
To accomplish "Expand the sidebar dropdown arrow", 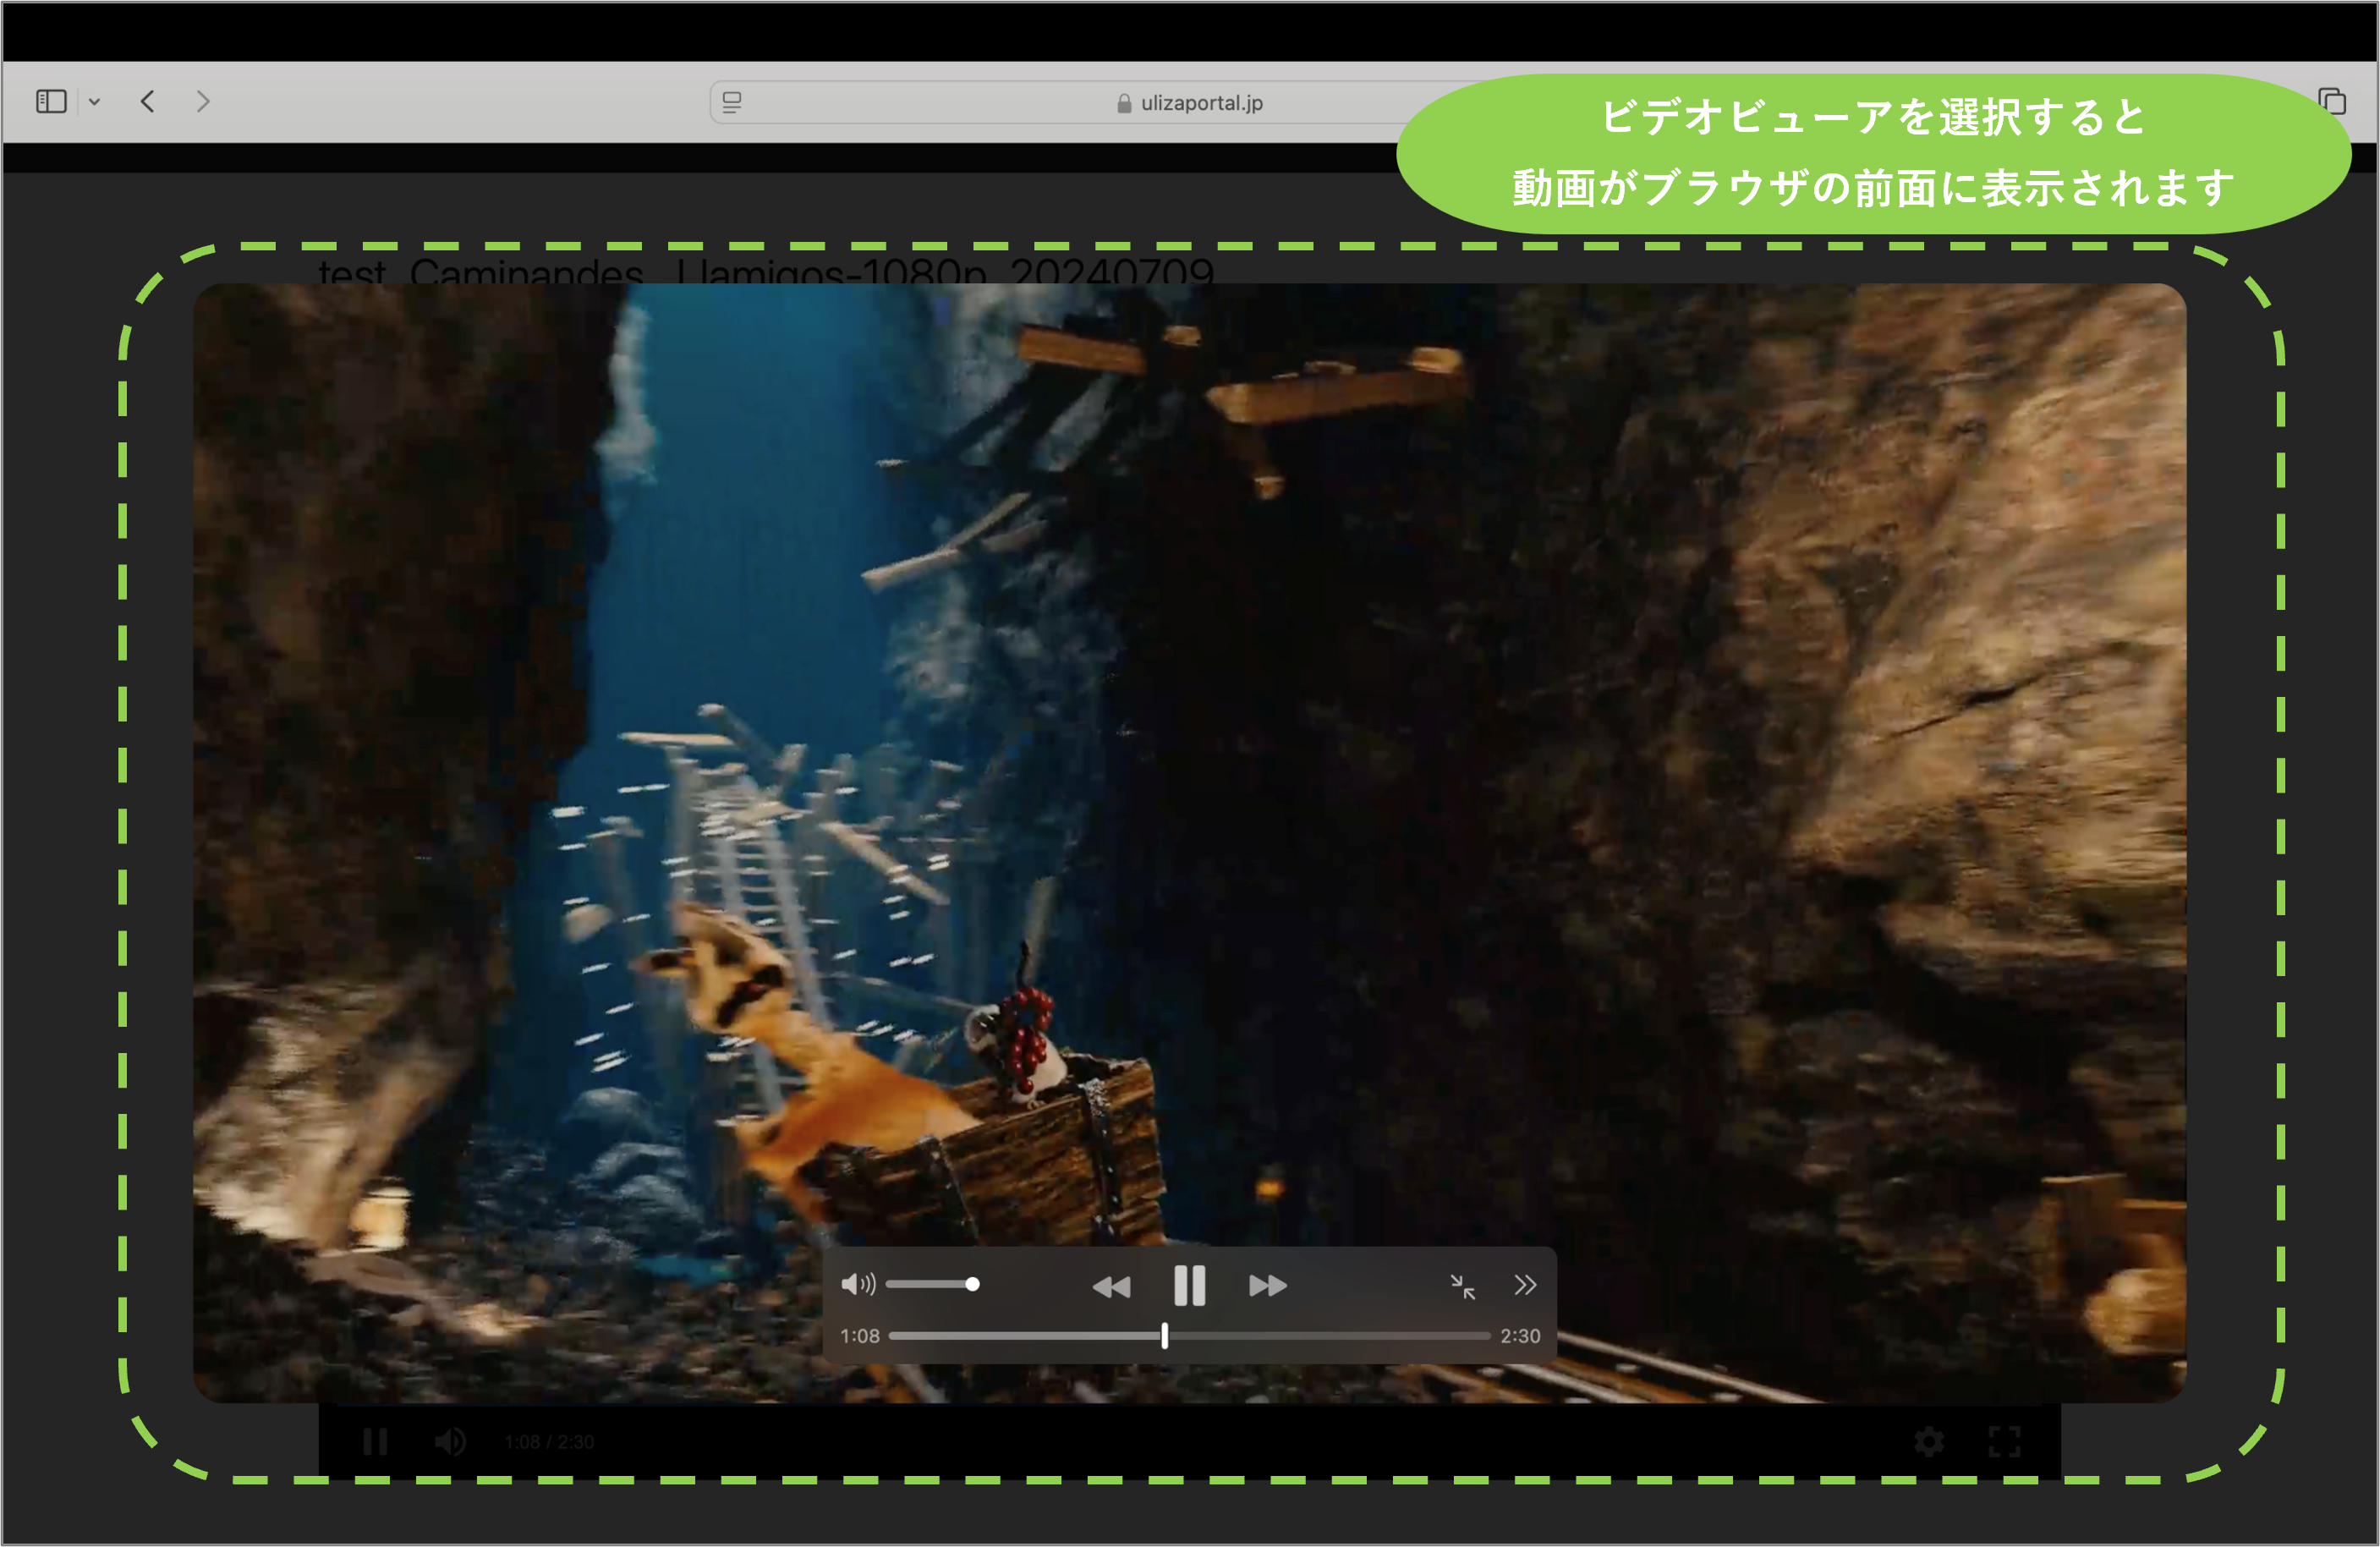I will 94,101.
